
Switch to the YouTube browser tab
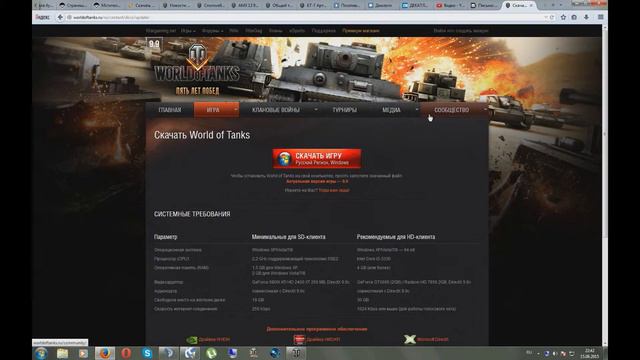(x=450, y=5)
